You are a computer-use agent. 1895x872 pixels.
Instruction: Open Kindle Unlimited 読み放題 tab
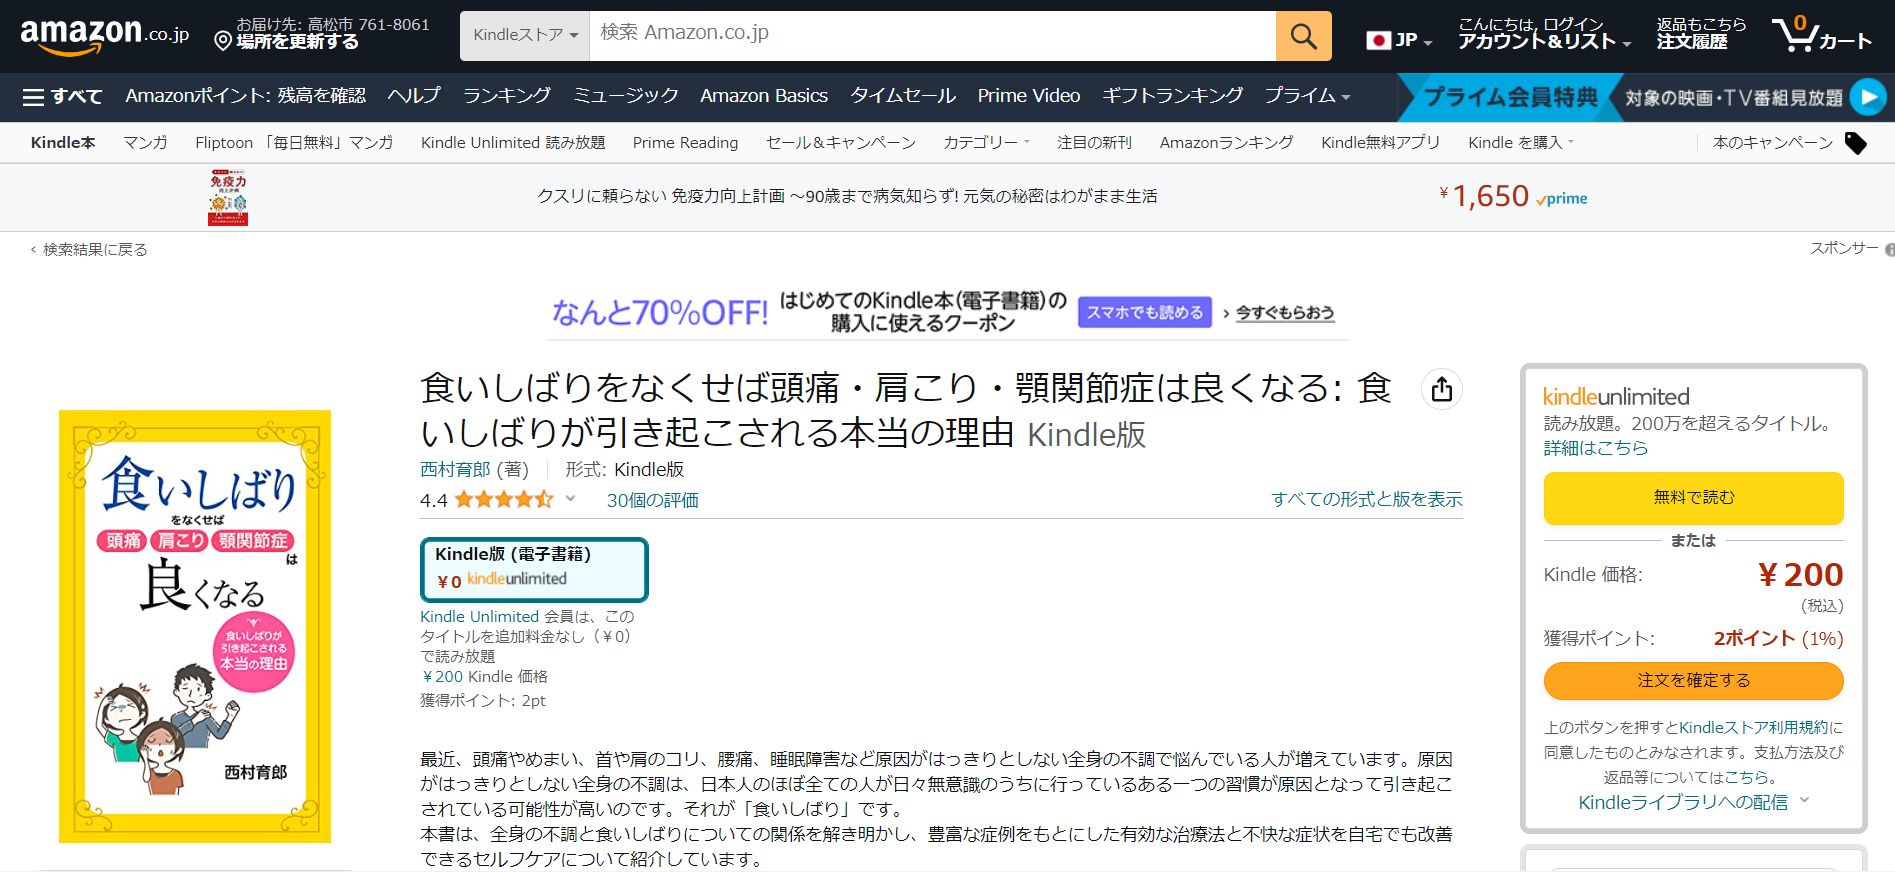click(513, 143)
